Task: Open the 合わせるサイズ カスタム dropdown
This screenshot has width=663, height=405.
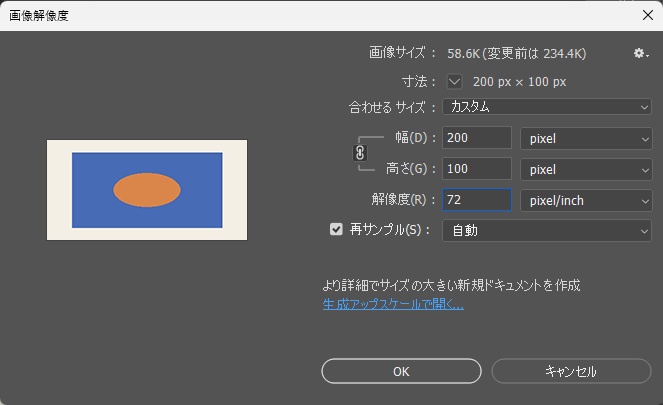Action: [x=547, y=107]
